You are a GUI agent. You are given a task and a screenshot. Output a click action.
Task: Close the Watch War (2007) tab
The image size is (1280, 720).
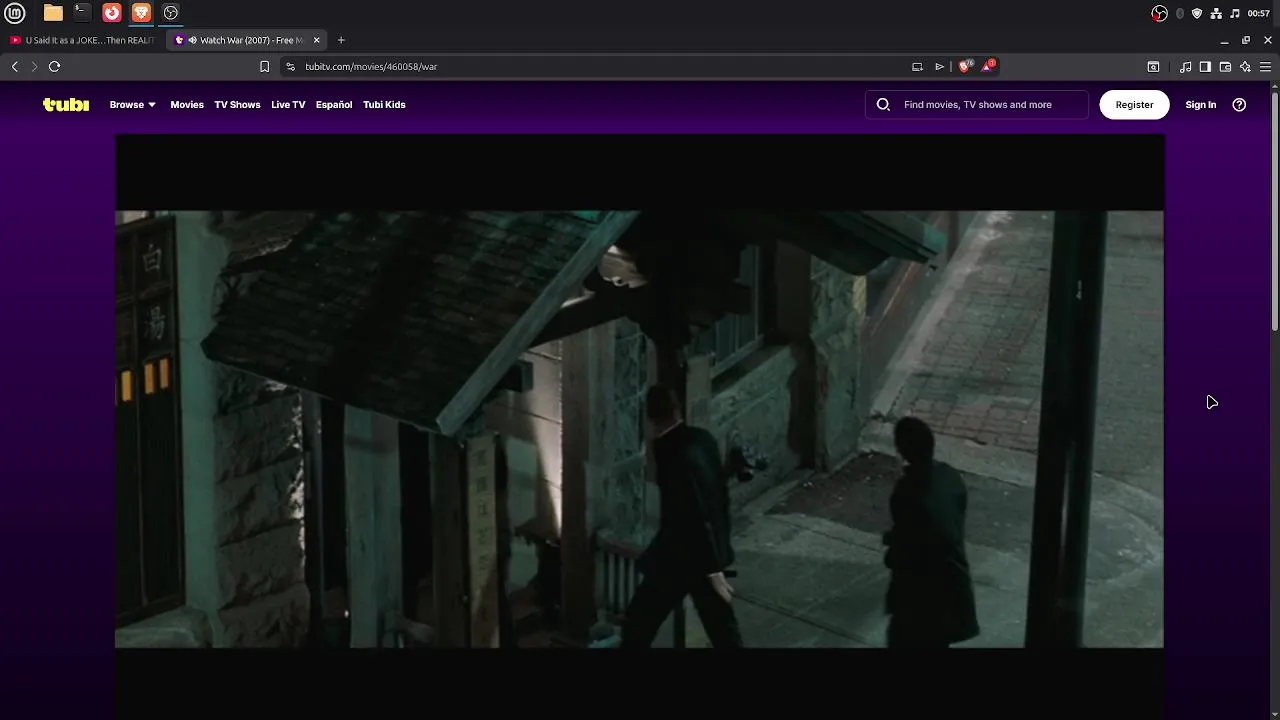(317, 40)
